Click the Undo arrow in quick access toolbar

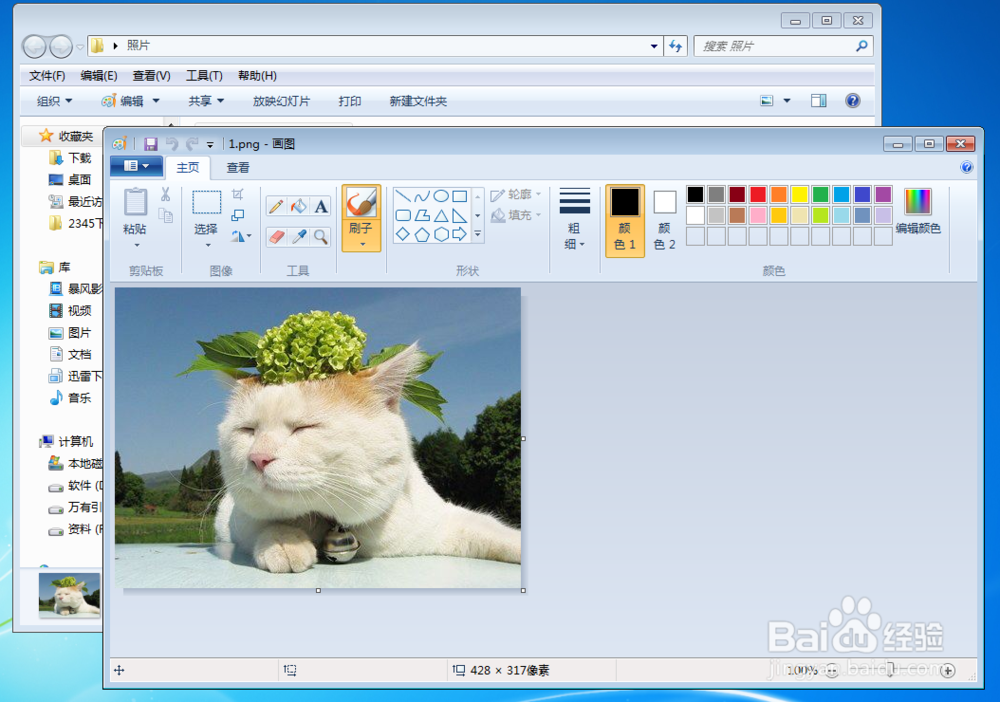tap(172, 144)
